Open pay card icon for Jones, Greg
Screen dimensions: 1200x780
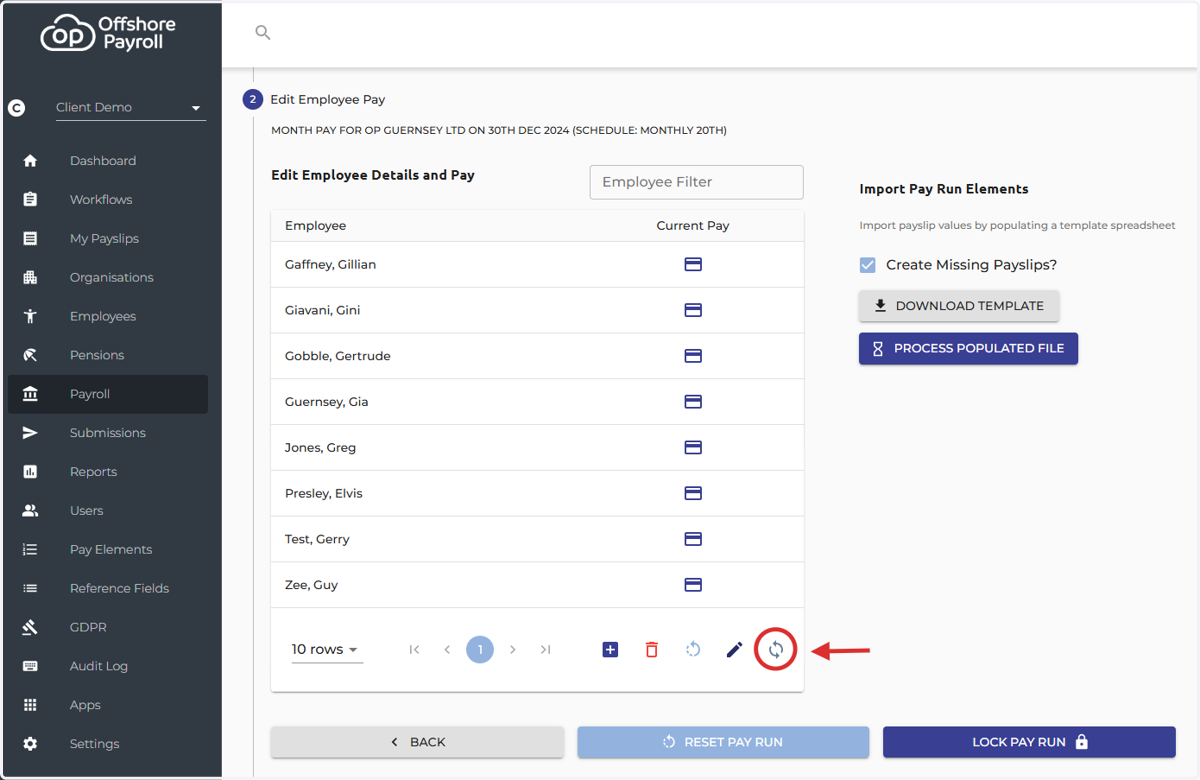point(692,447)
